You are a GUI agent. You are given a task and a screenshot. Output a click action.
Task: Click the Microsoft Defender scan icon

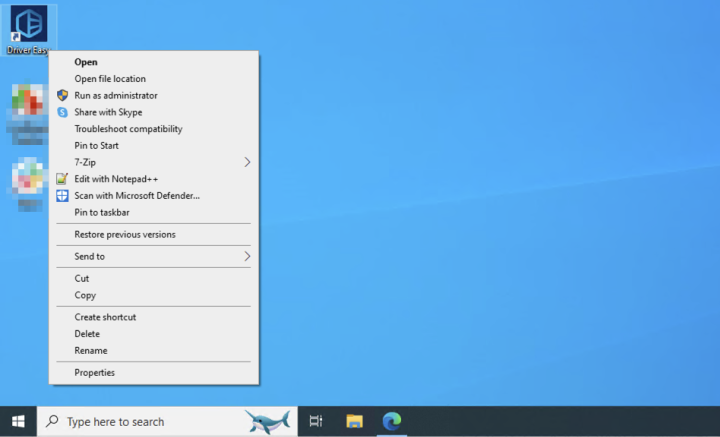point(62,196)
